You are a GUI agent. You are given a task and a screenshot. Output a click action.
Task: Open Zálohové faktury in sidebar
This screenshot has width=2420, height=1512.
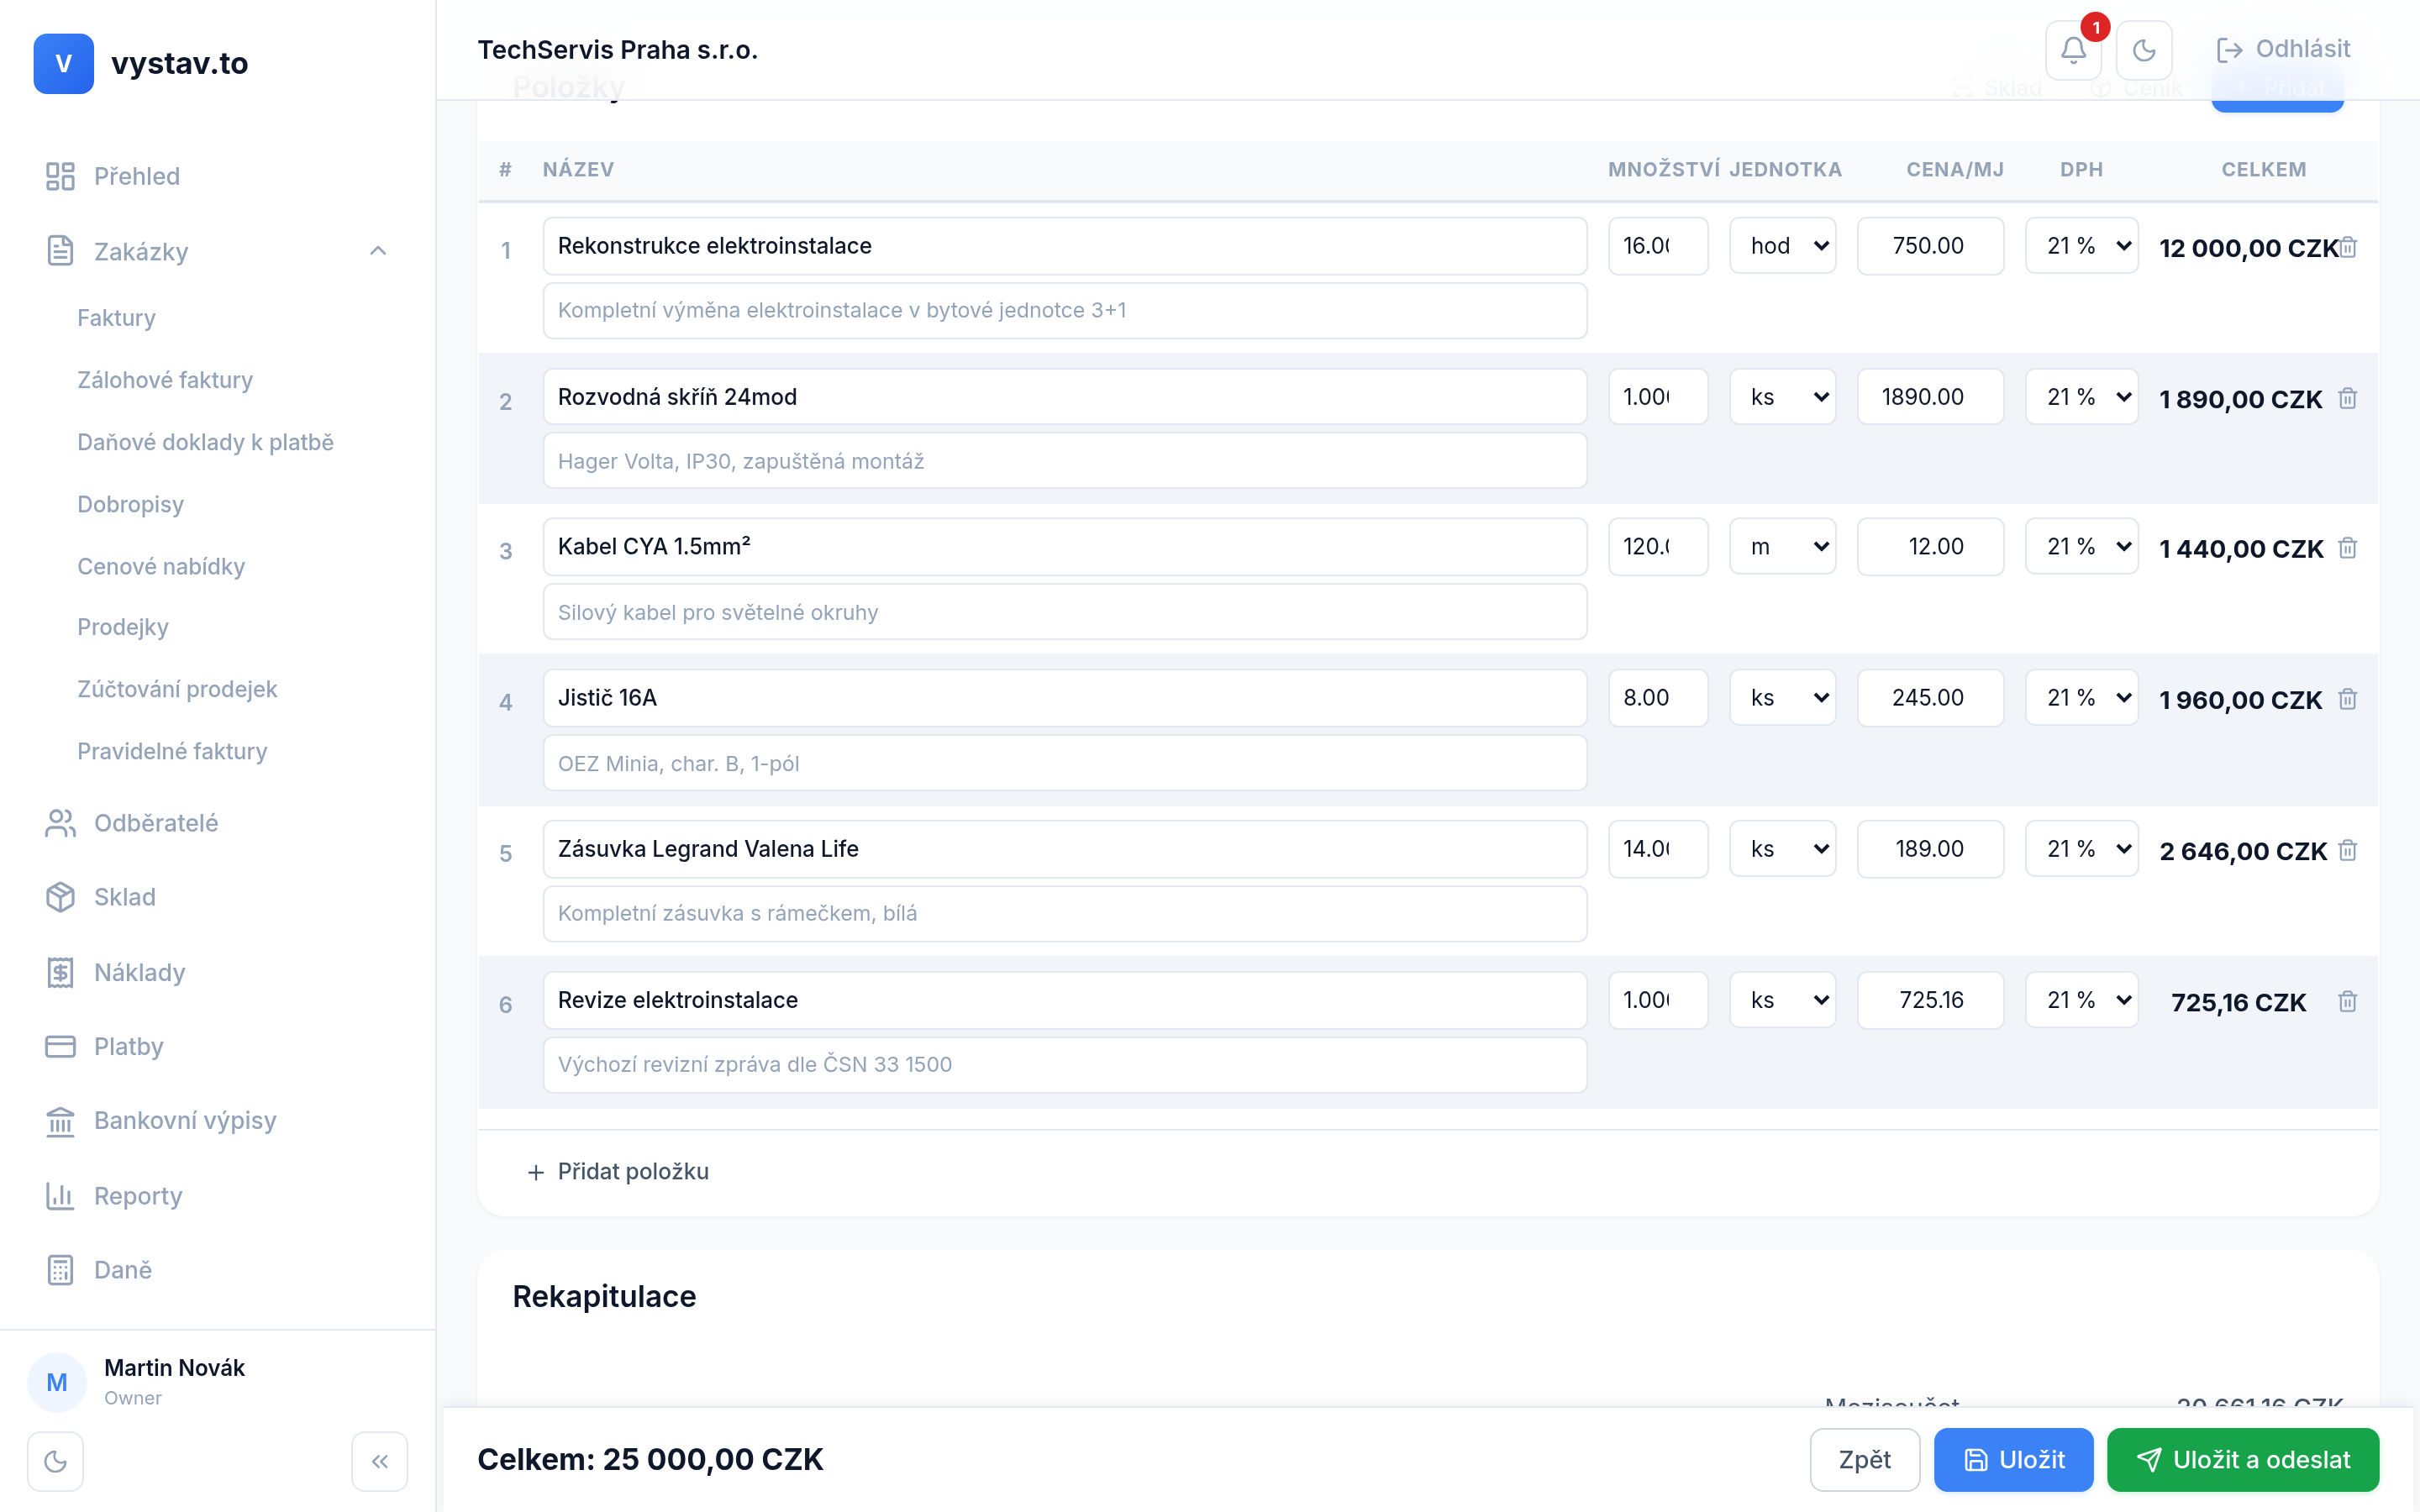pyautogui.click(x=165, y=380)
